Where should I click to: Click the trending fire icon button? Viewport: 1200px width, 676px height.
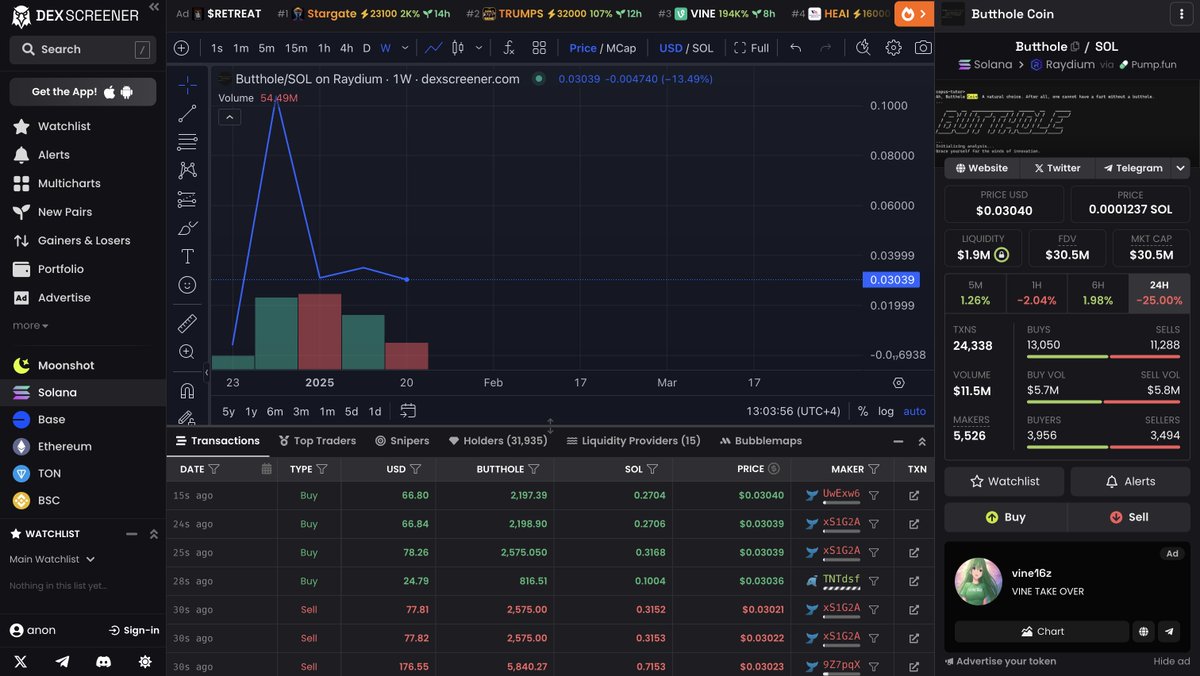tap(914, 14)
